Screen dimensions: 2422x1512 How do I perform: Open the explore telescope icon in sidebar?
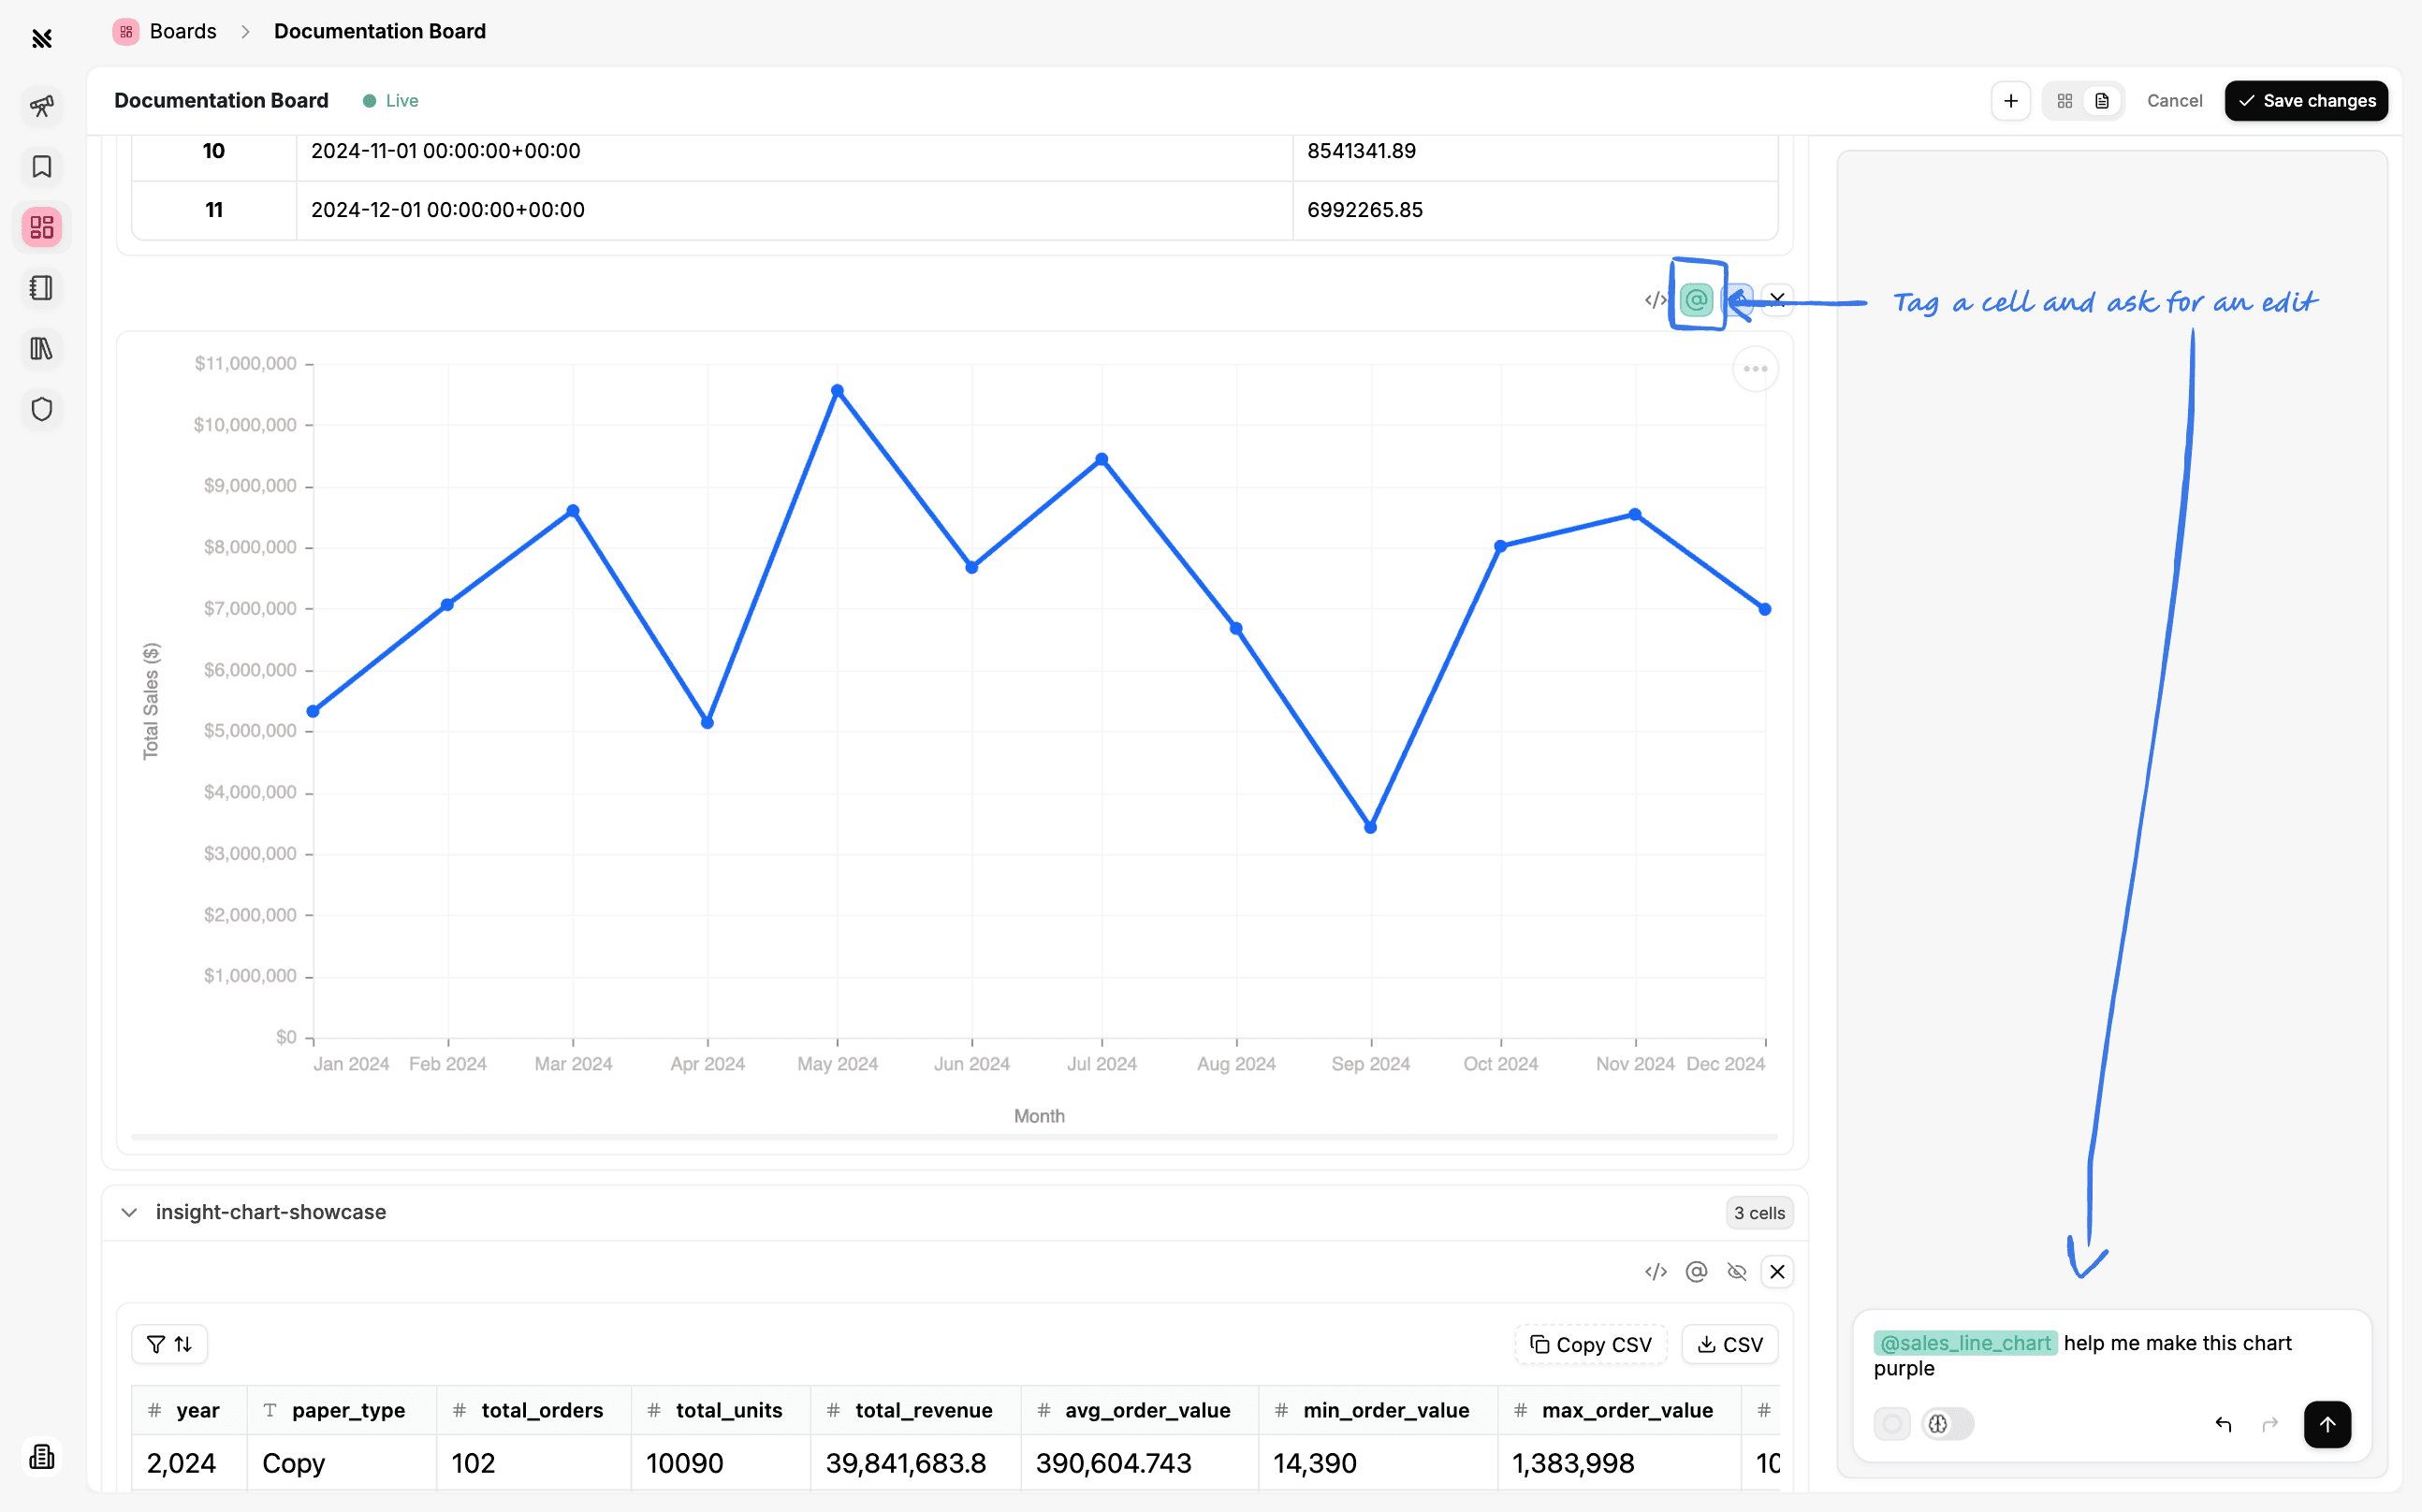(42, 107)
